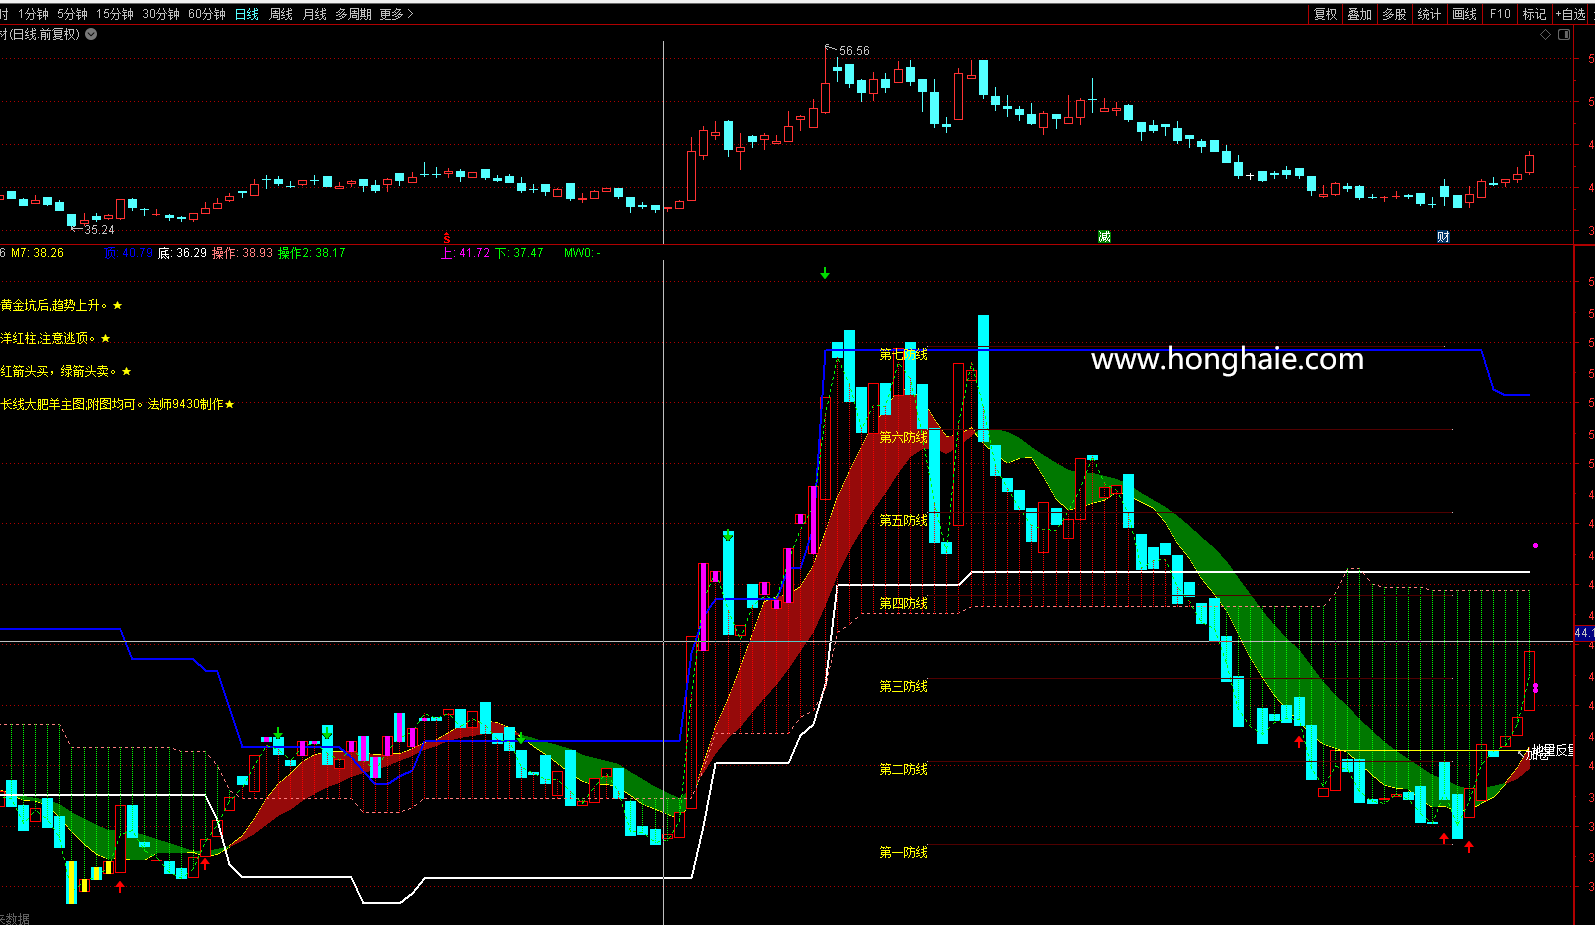The image size is (1595, 925).
Task: Click the green down arrow at the peak
Action: (x=825, y=273)
